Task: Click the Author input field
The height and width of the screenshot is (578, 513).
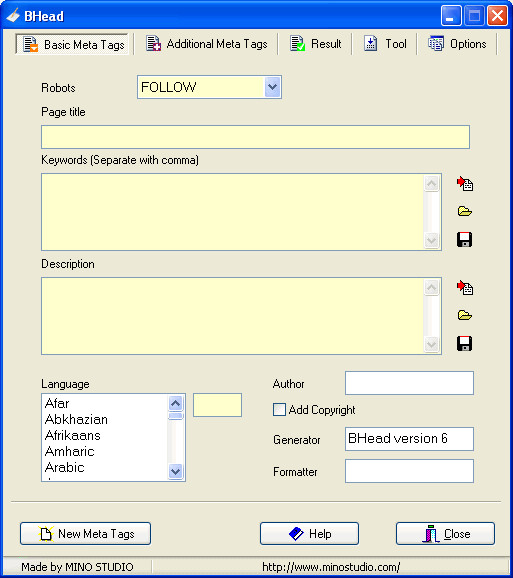Action: coord(409,383)
